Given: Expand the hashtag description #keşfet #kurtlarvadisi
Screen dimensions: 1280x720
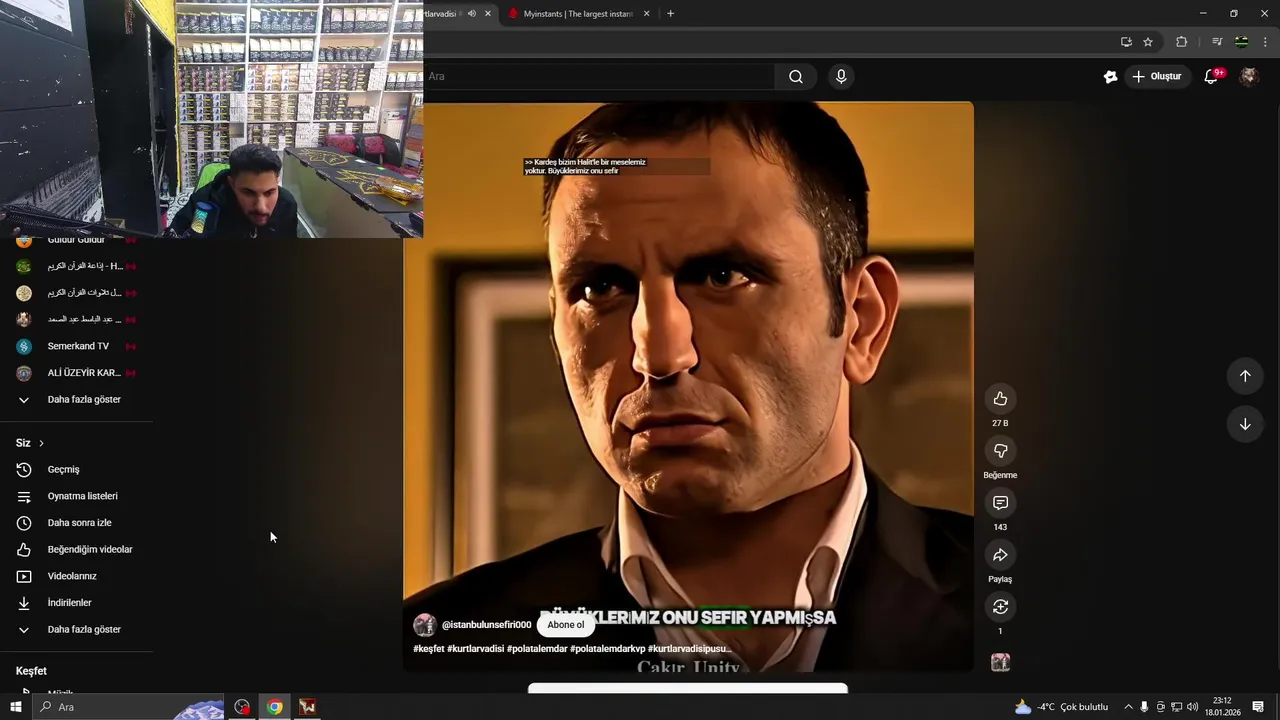Looking at the screenshot, I should tap(572, 649).
